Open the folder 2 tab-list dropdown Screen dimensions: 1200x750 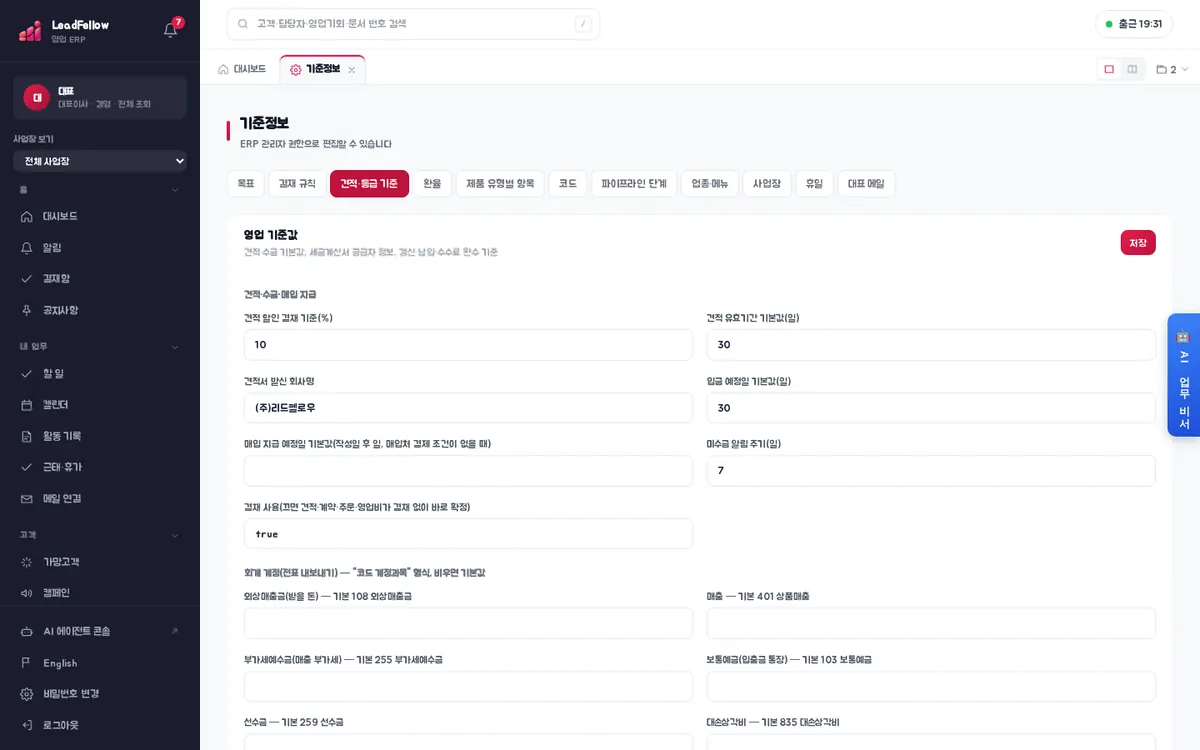click(1172, 69)
